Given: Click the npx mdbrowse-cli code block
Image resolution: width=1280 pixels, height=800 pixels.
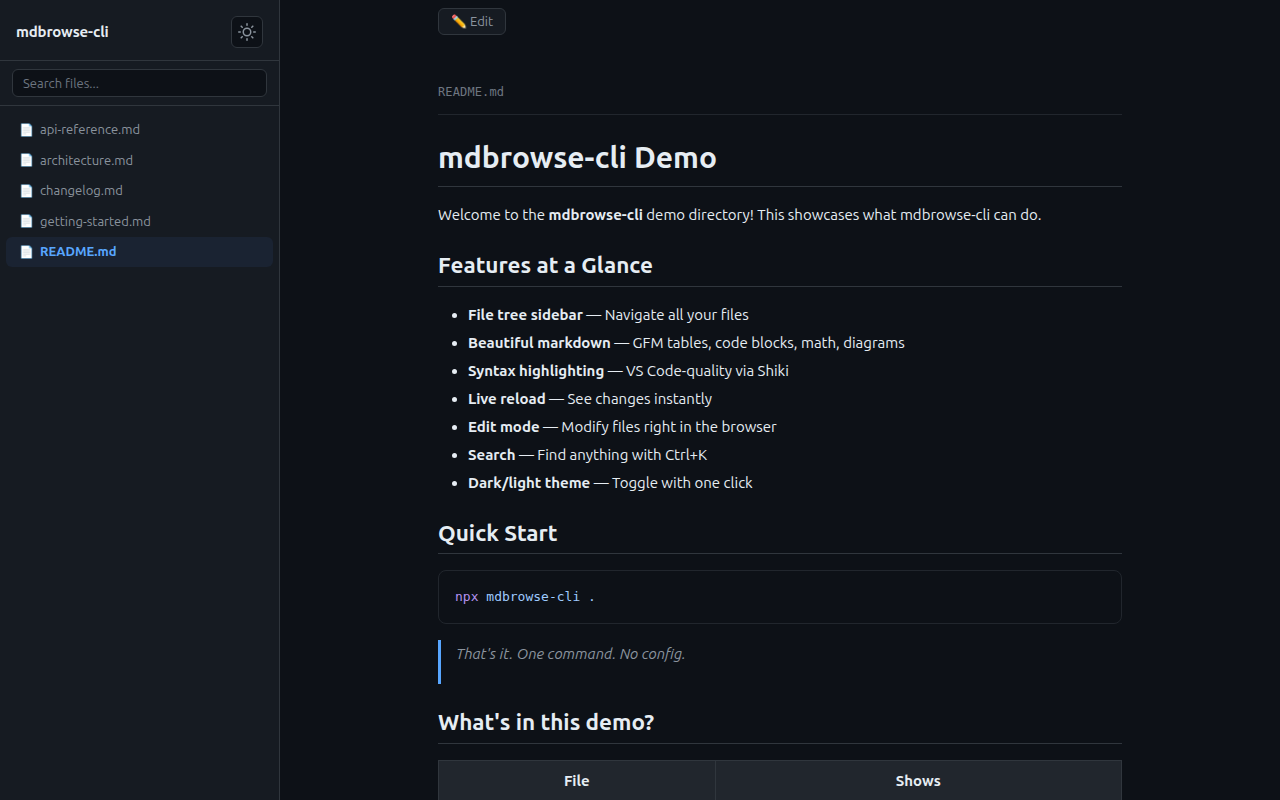Looking at the screenshot, I should pos(780,597).
